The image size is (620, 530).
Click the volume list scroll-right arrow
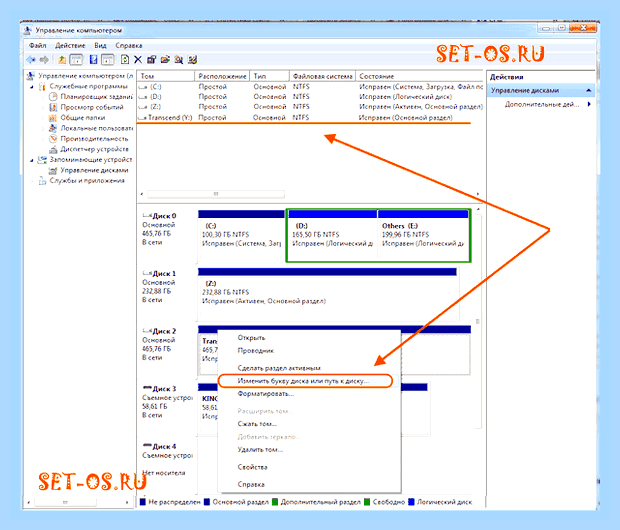coord(478,194)
